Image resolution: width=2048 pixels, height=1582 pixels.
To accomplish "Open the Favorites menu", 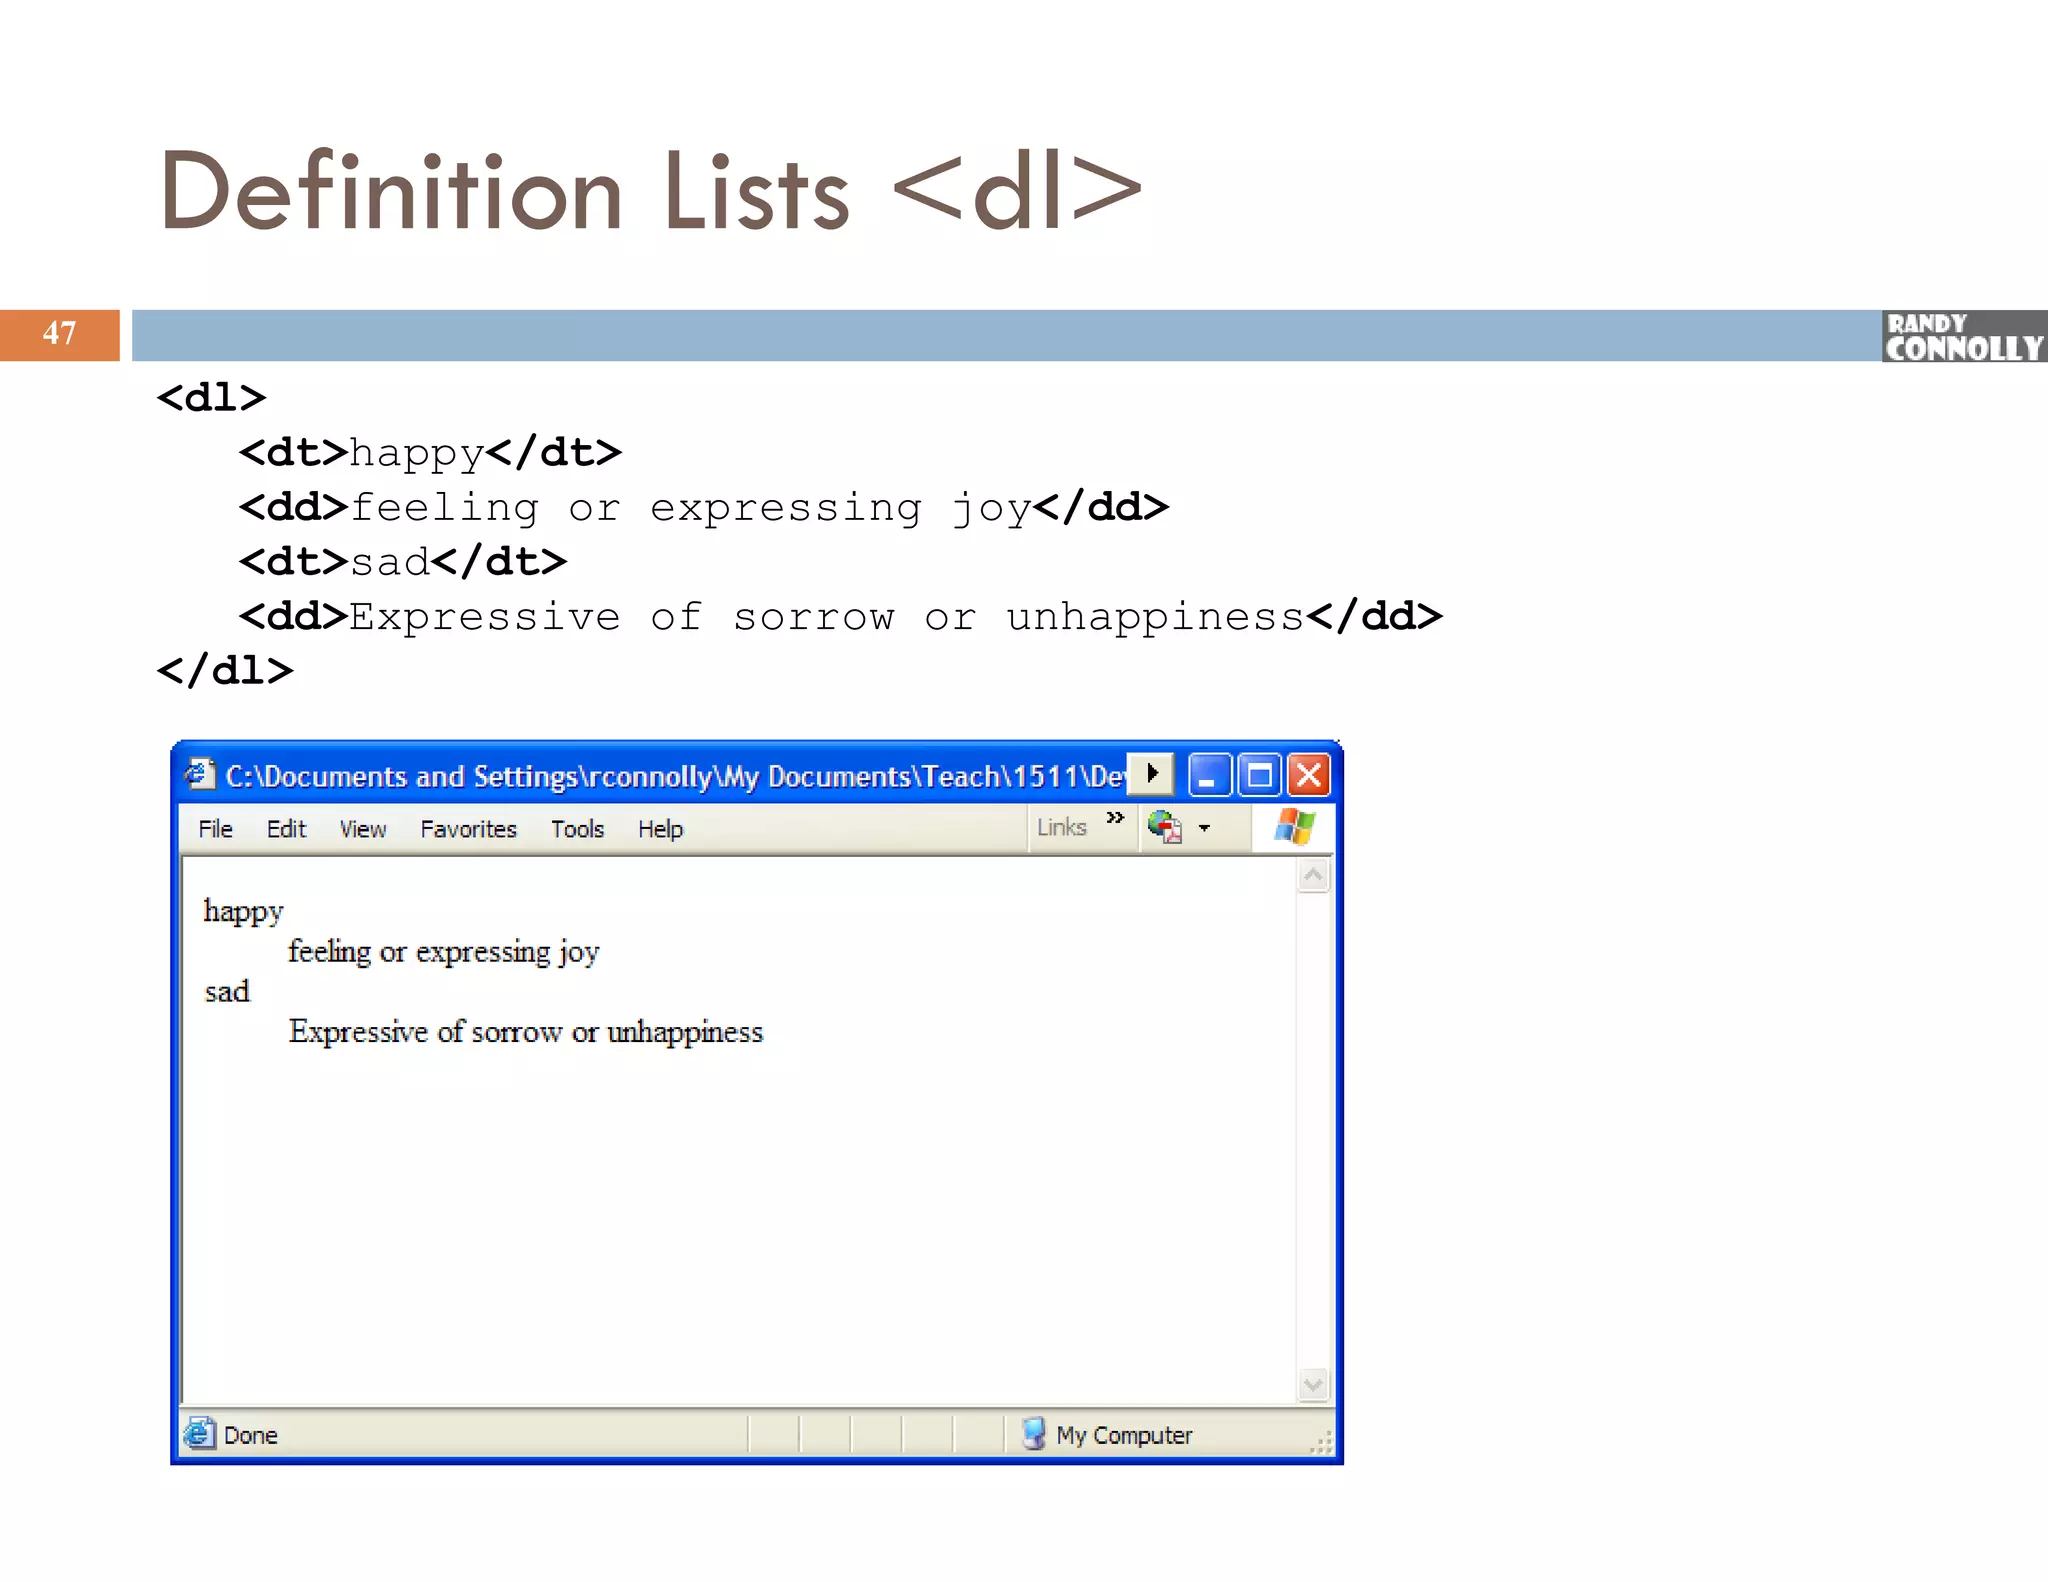I will [x=468, y=829].
